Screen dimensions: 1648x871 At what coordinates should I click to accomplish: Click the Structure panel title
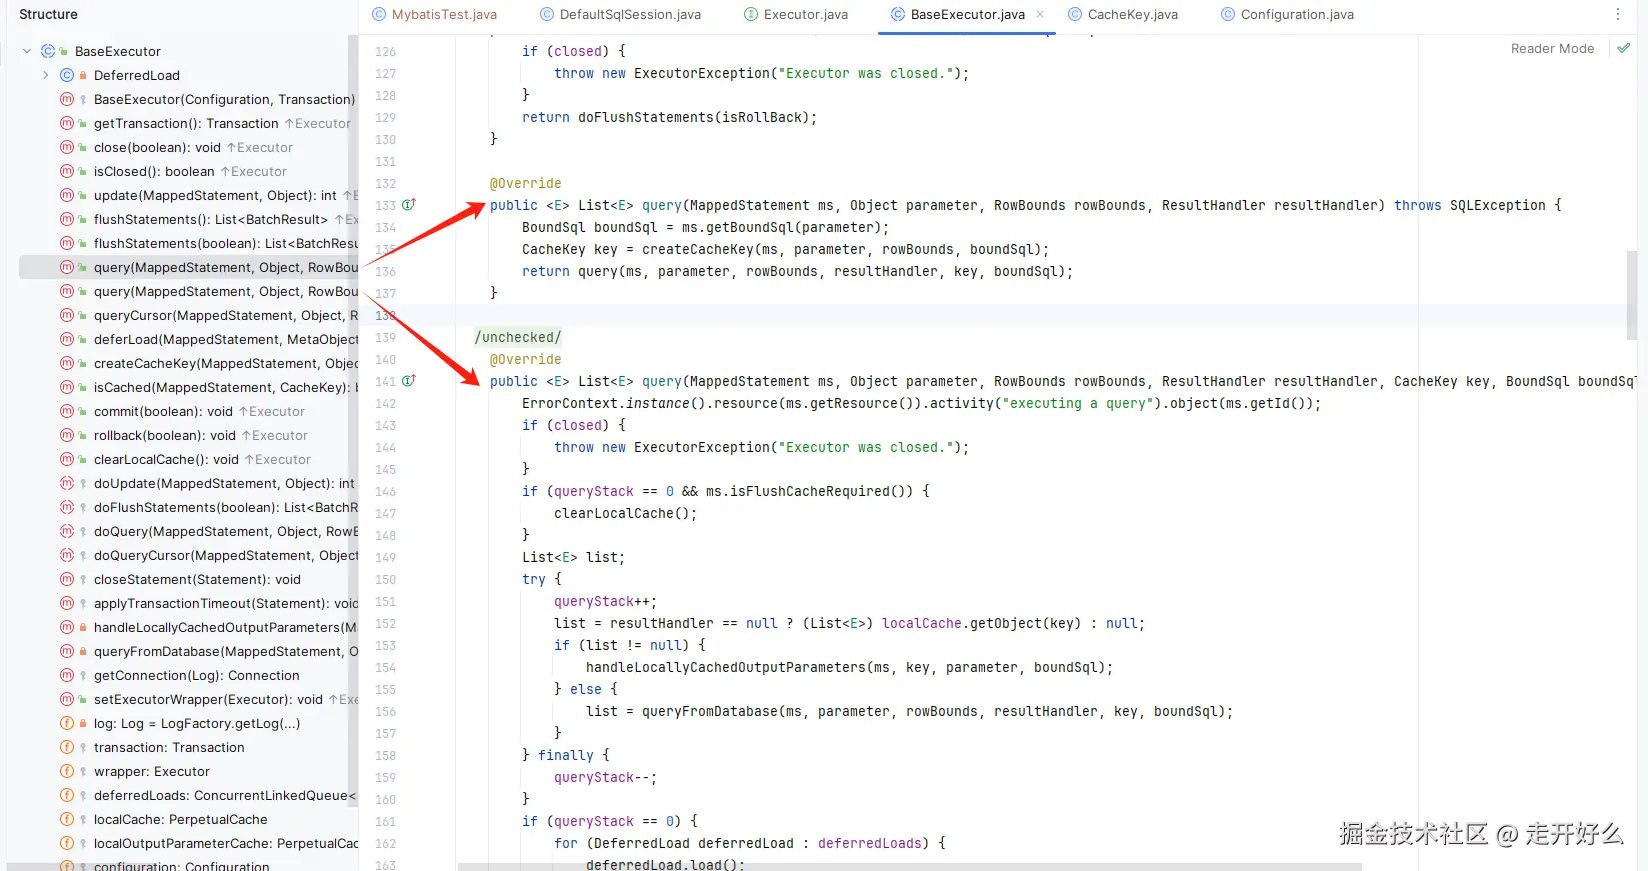tap(48, 14)
